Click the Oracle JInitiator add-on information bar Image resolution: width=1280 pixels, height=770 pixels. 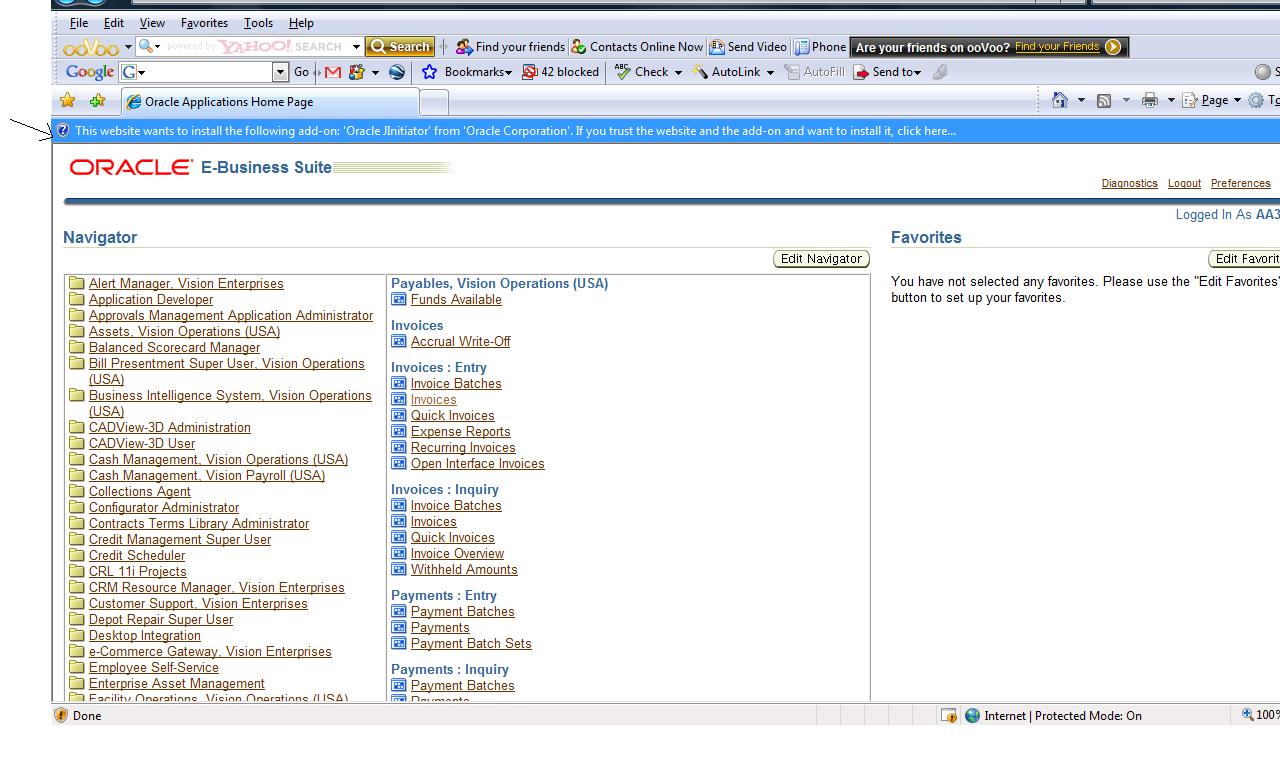[515, 131]
